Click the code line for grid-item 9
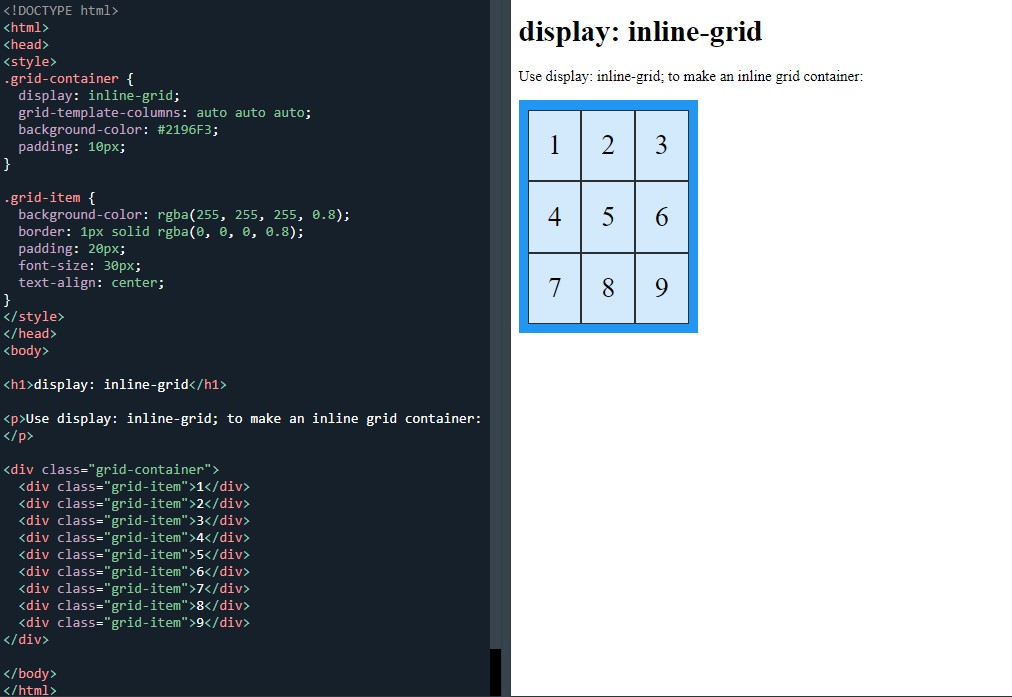Image resolution: width=1012 pixels, height=697 pixels. pos(134,623)
